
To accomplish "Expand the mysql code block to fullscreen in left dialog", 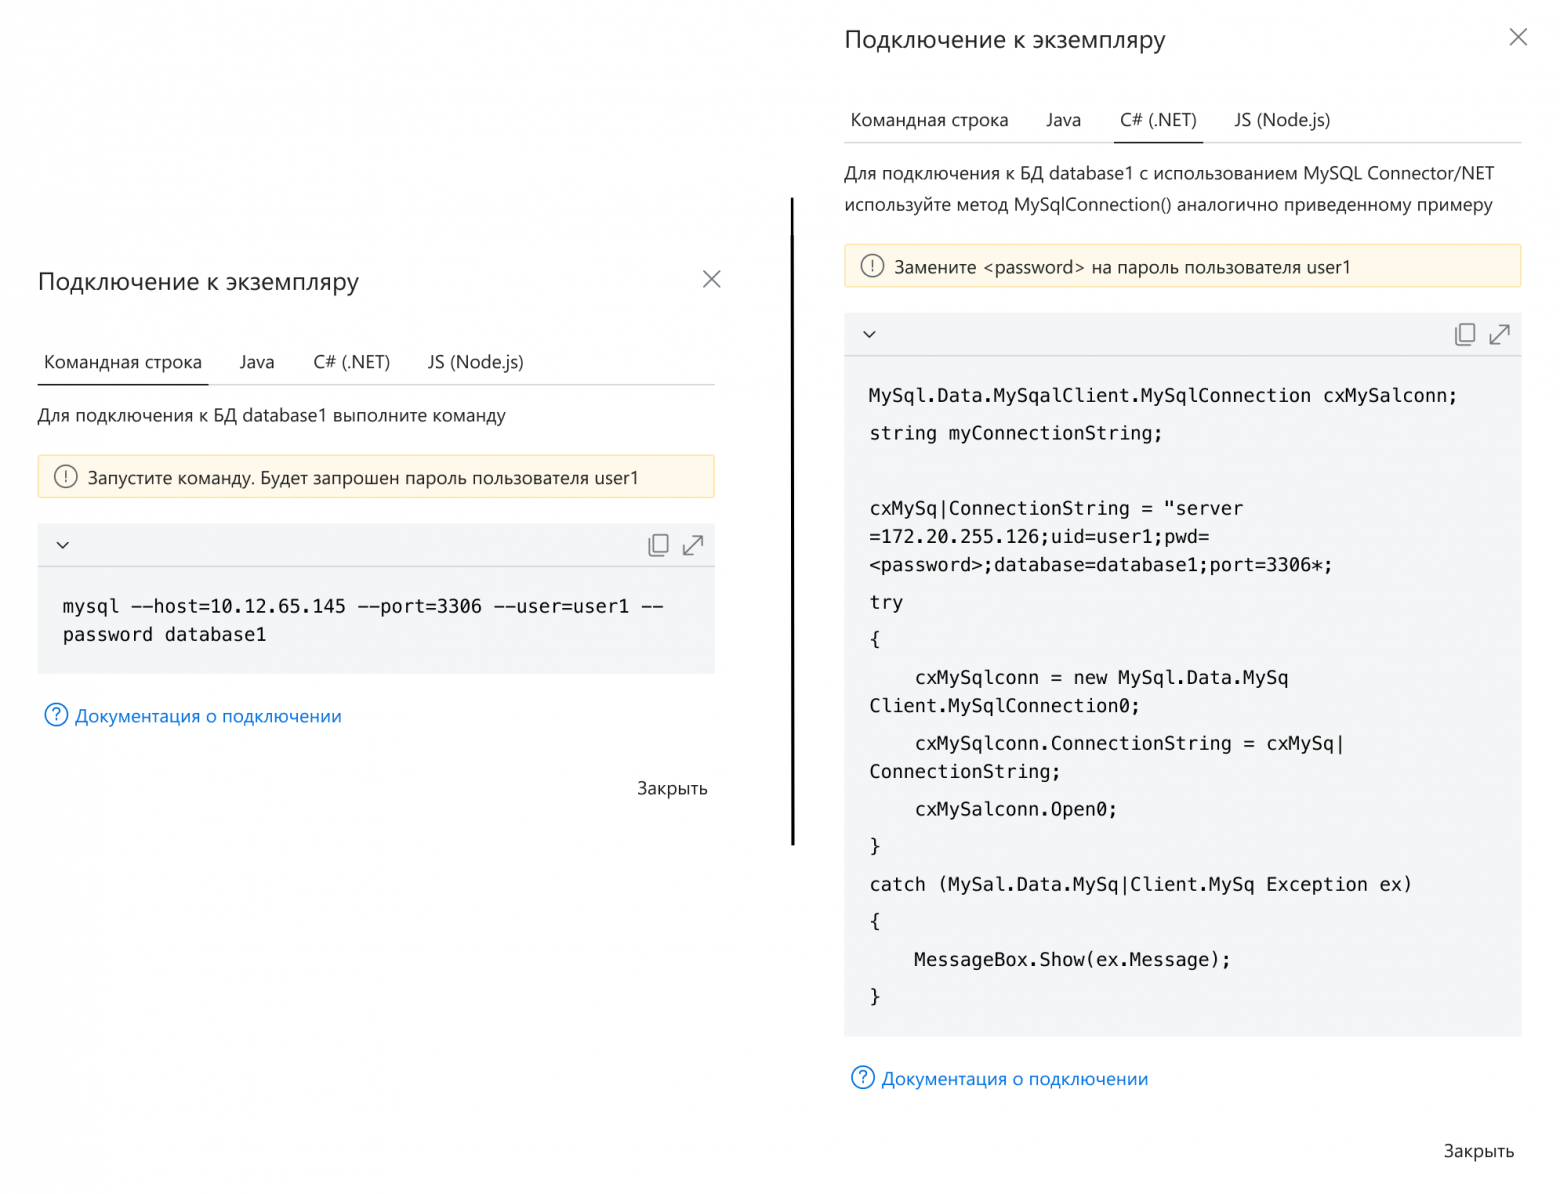I will click(693, 545).
